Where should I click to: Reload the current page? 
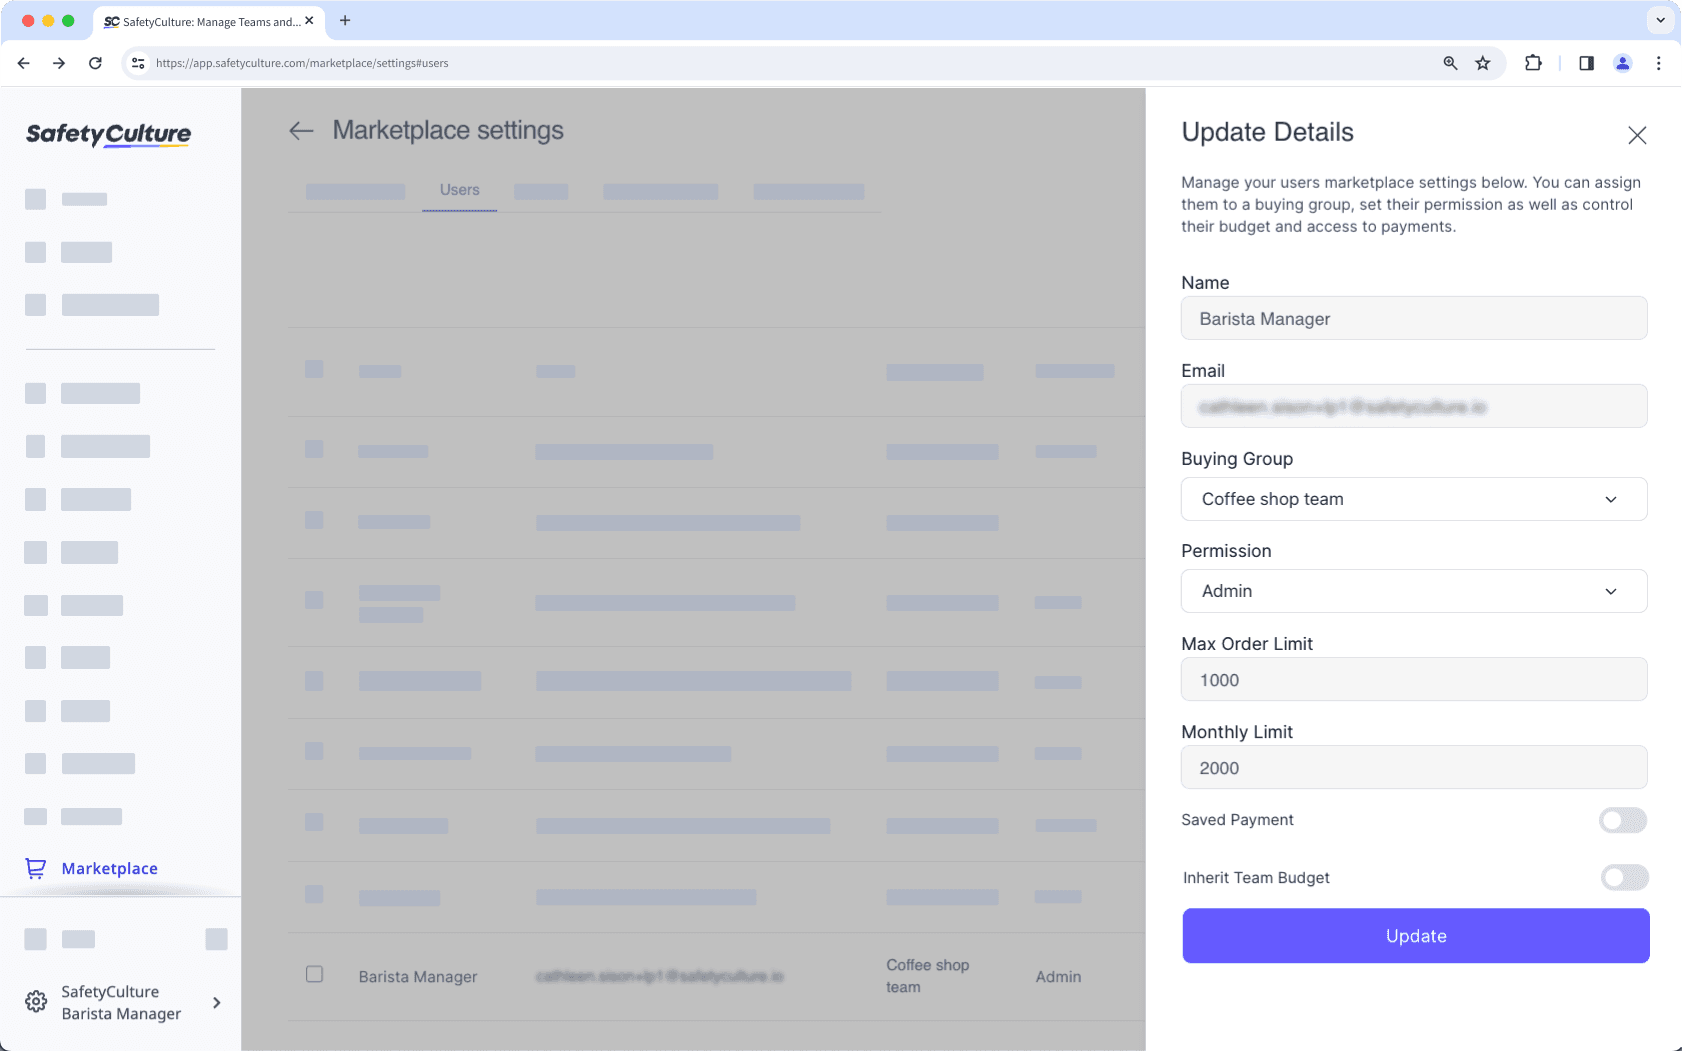pyautogui.click(x=95, y=62)
